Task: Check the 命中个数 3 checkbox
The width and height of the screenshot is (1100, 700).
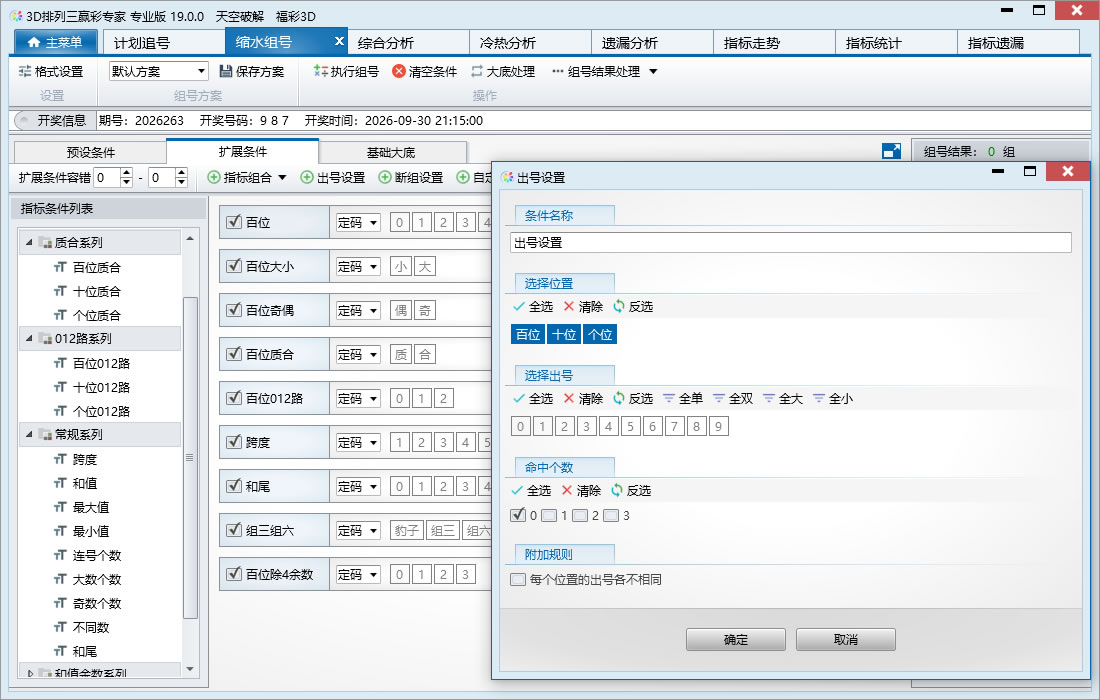Action: point(611,516)
